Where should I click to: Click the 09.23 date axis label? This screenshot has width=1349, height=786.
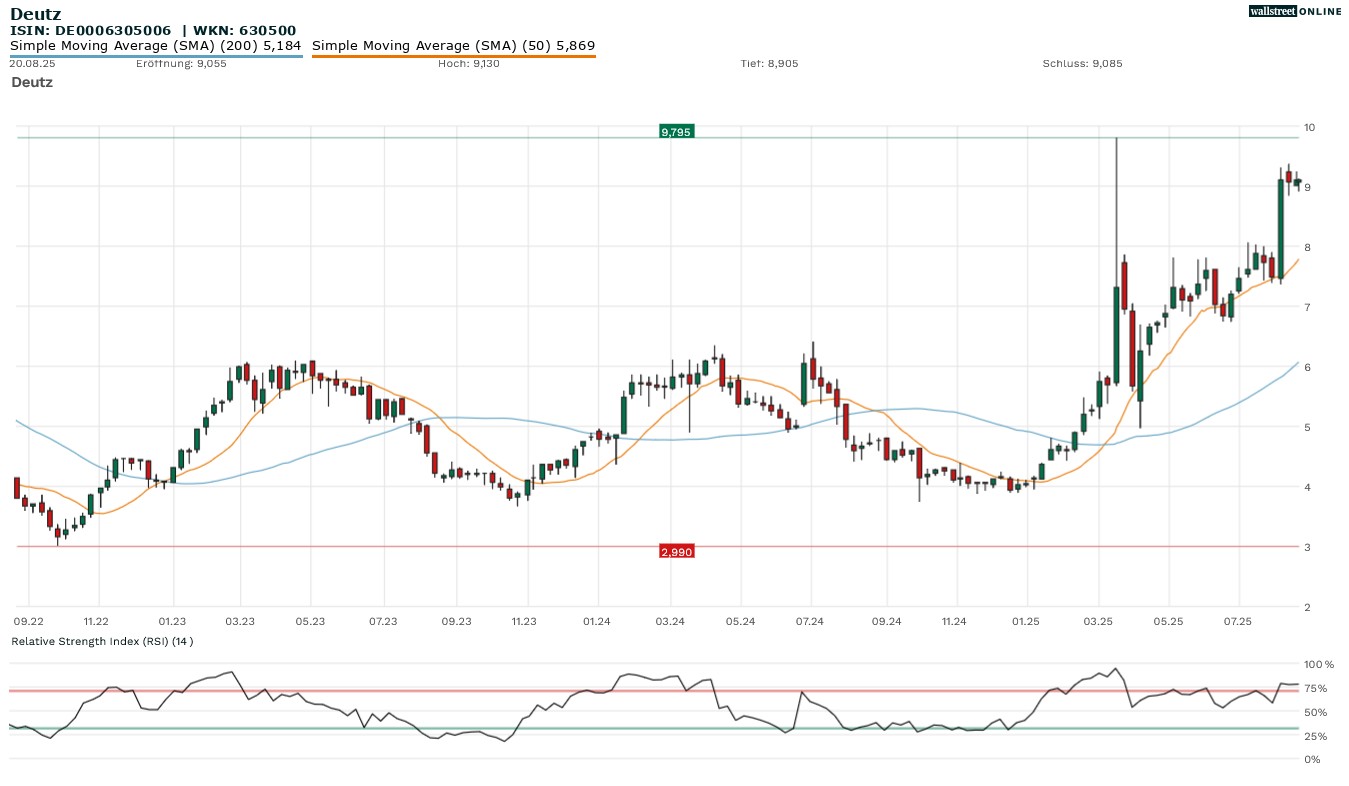tap(456, 622)
